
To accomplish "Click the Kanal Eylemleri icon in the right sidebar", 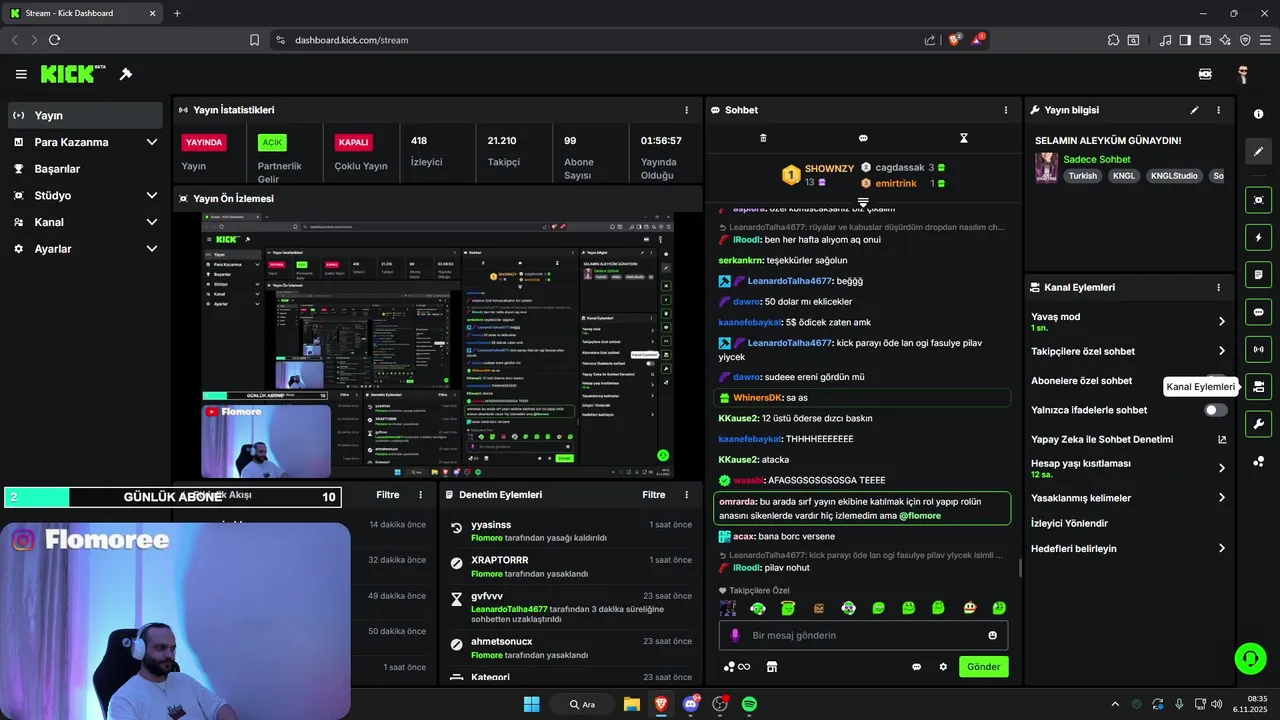I will coord(1259,386).
